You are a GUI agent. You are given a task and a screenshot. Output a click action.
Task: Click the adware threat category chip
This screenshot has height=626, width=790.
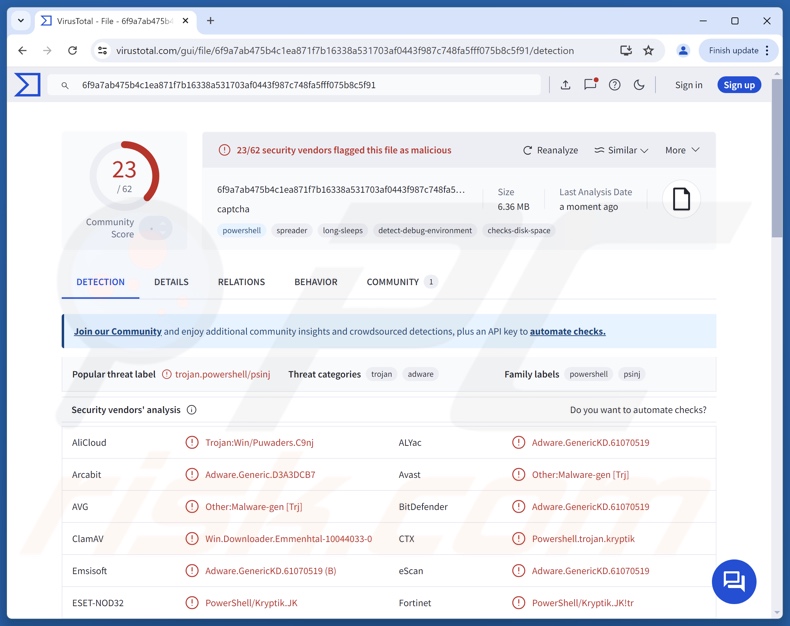(x=420, y=374)
